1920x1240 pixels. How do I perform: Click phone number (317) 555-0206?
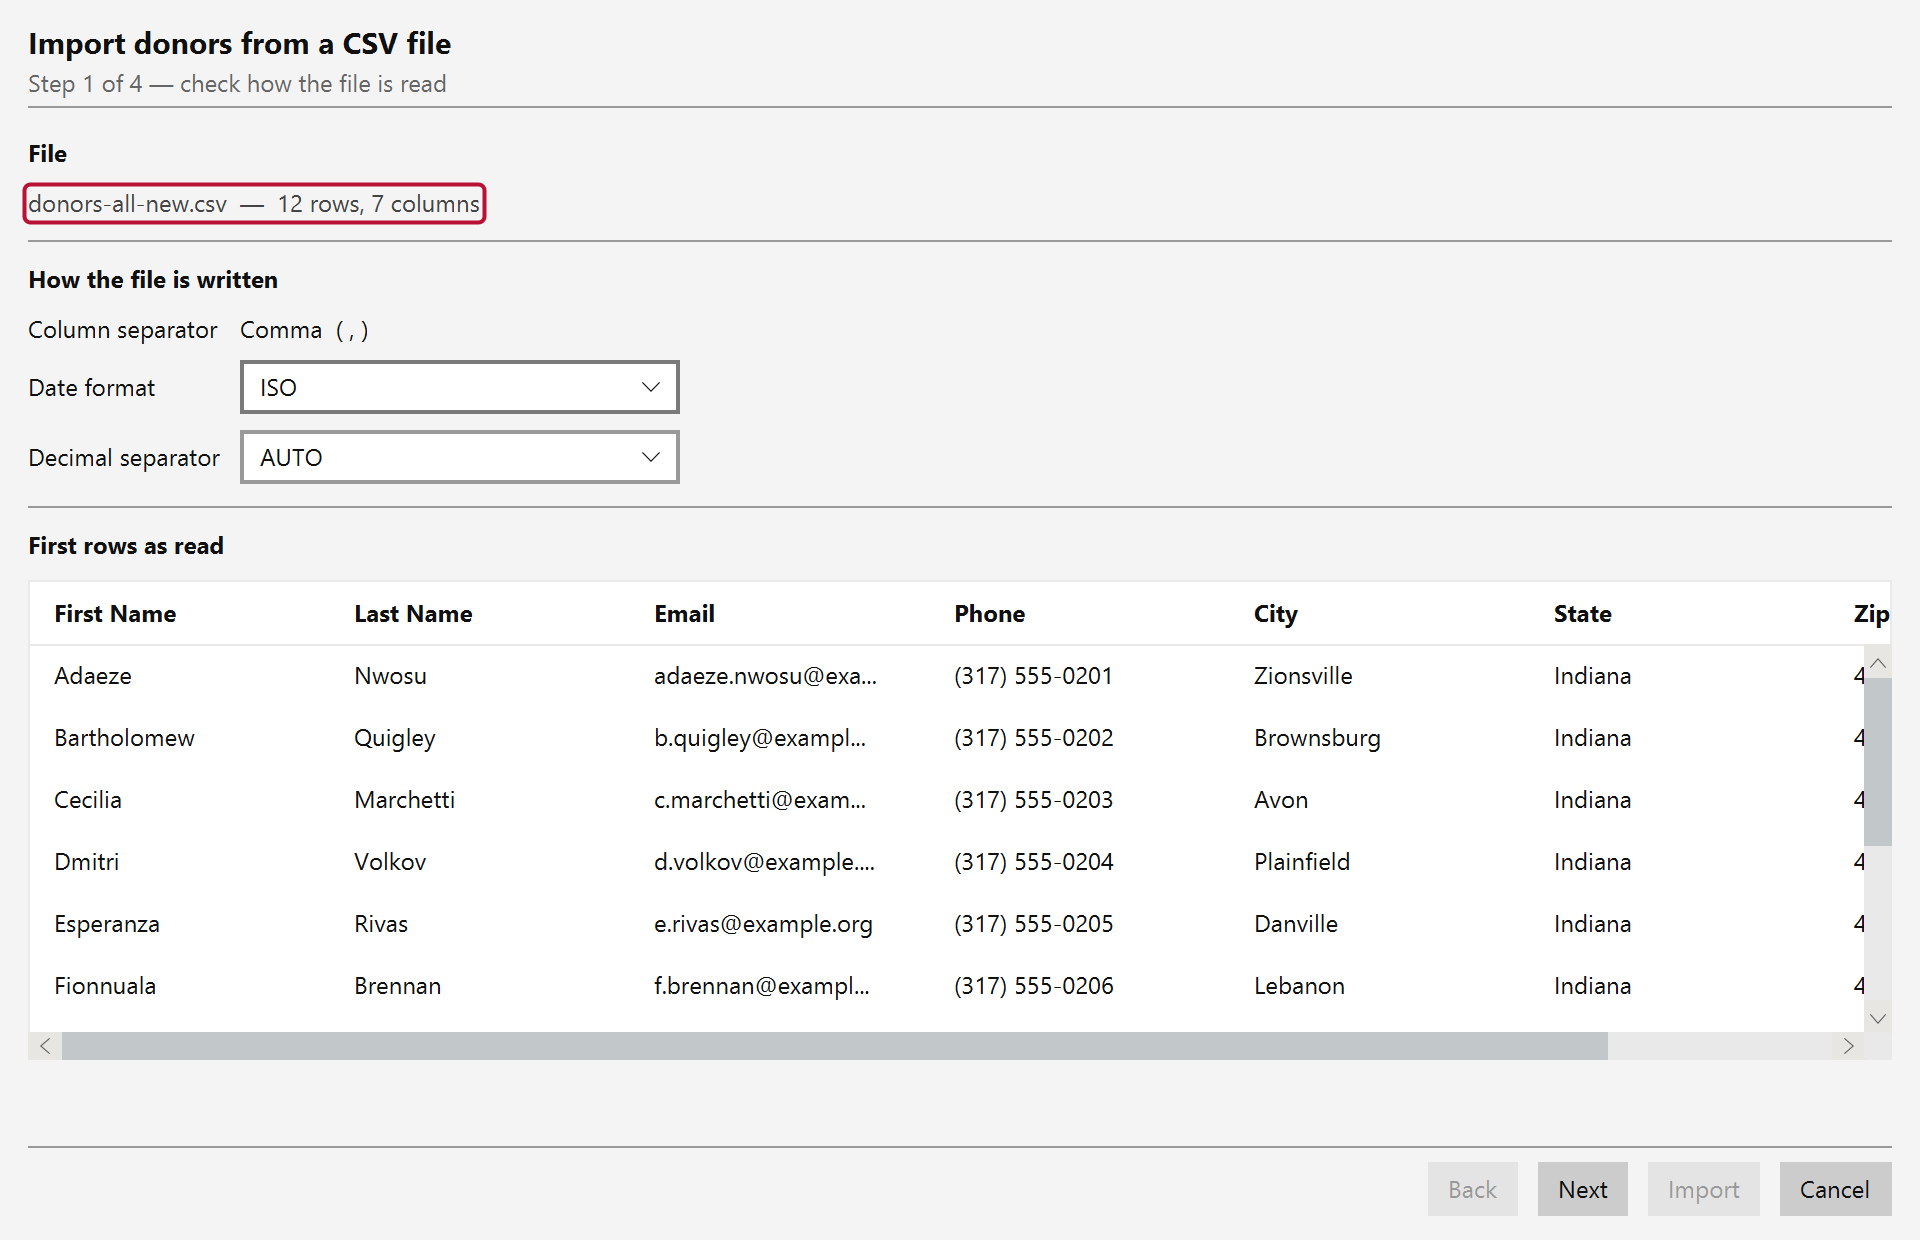pyautogui.click(x=1033, y=986)
